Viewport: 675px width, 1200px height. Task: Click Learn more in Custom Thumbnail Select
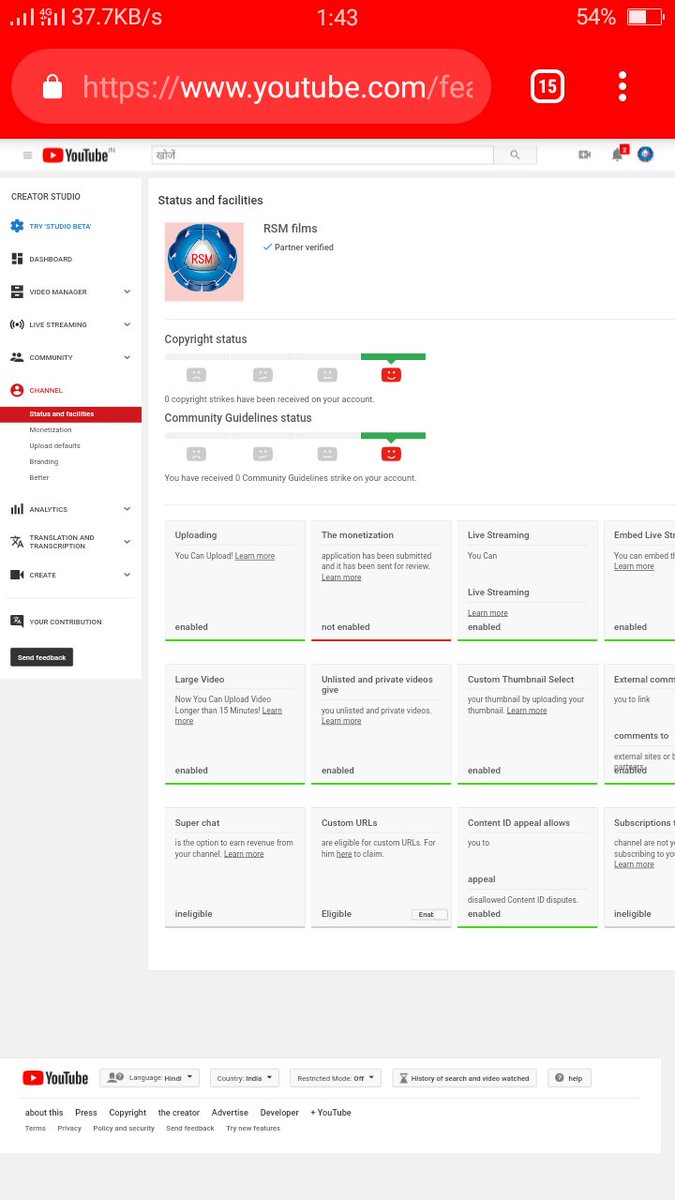(527, 710)
